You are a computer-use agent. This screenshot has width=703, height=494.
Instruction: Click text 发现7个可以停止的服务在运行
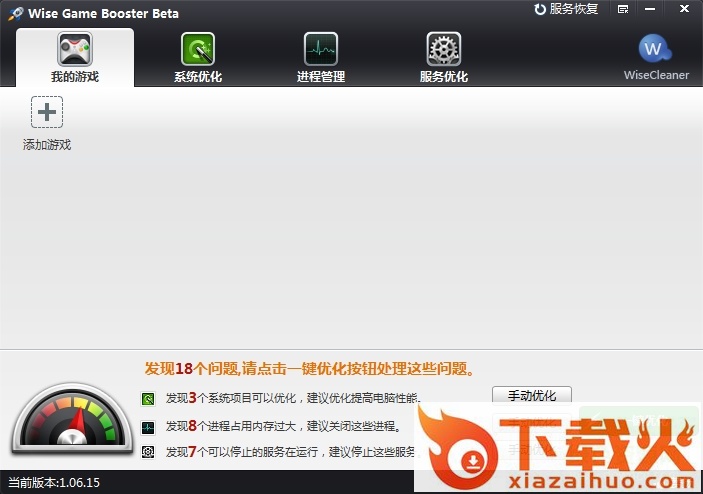coord(242,451)
